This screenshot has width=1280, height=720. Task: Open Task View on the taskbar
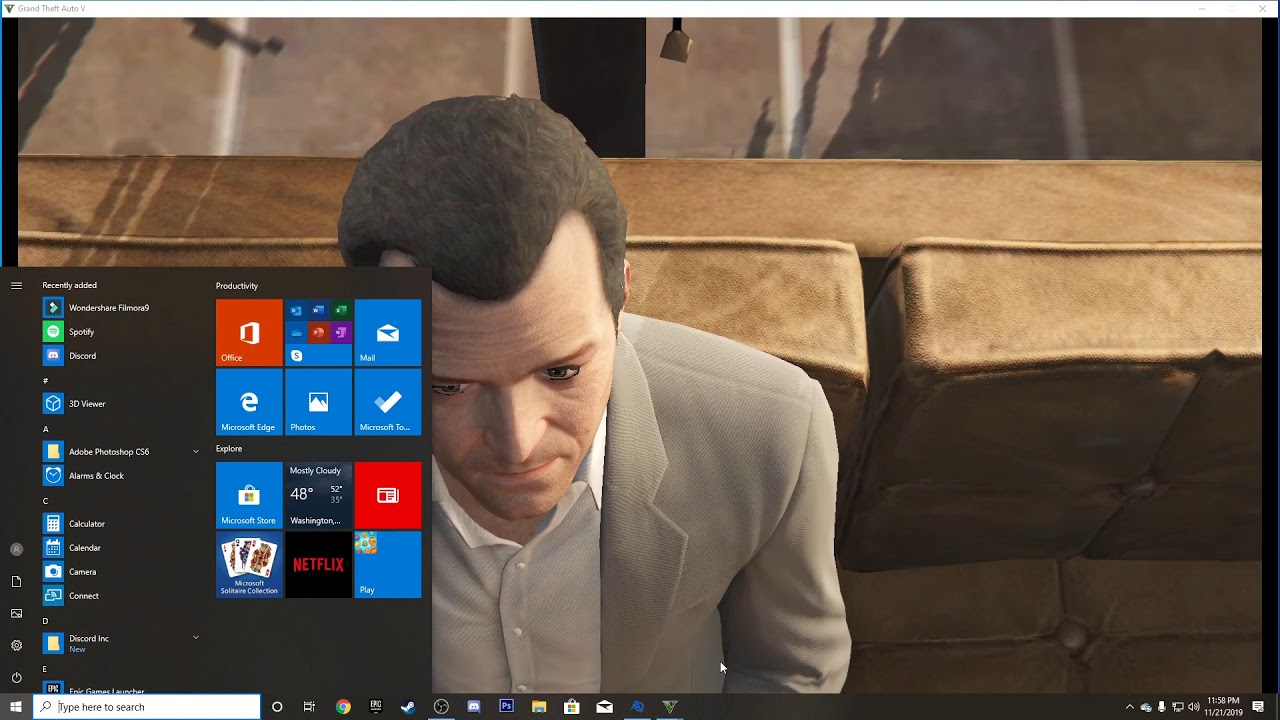click(x=309, y=707)
